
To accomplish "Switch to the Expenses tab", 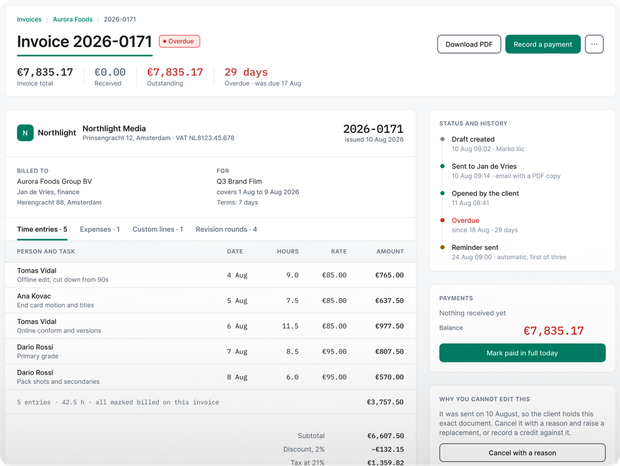I will pos(100,229).
